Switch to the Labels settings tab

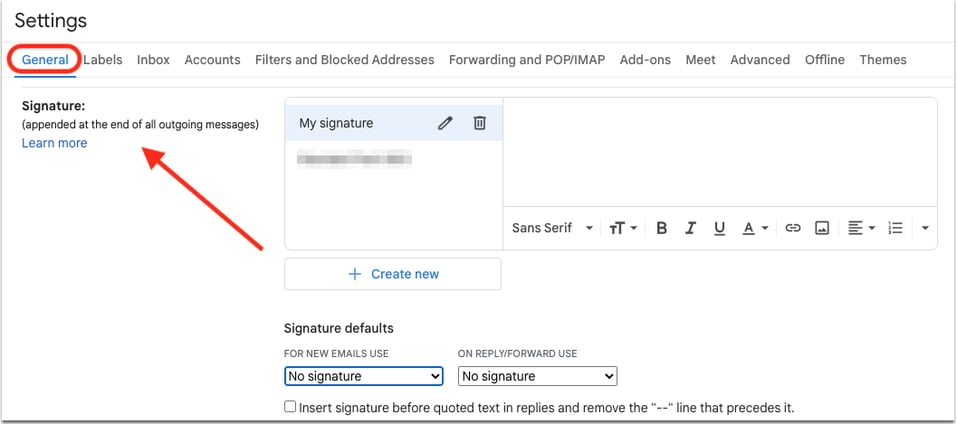coord(103,60)
